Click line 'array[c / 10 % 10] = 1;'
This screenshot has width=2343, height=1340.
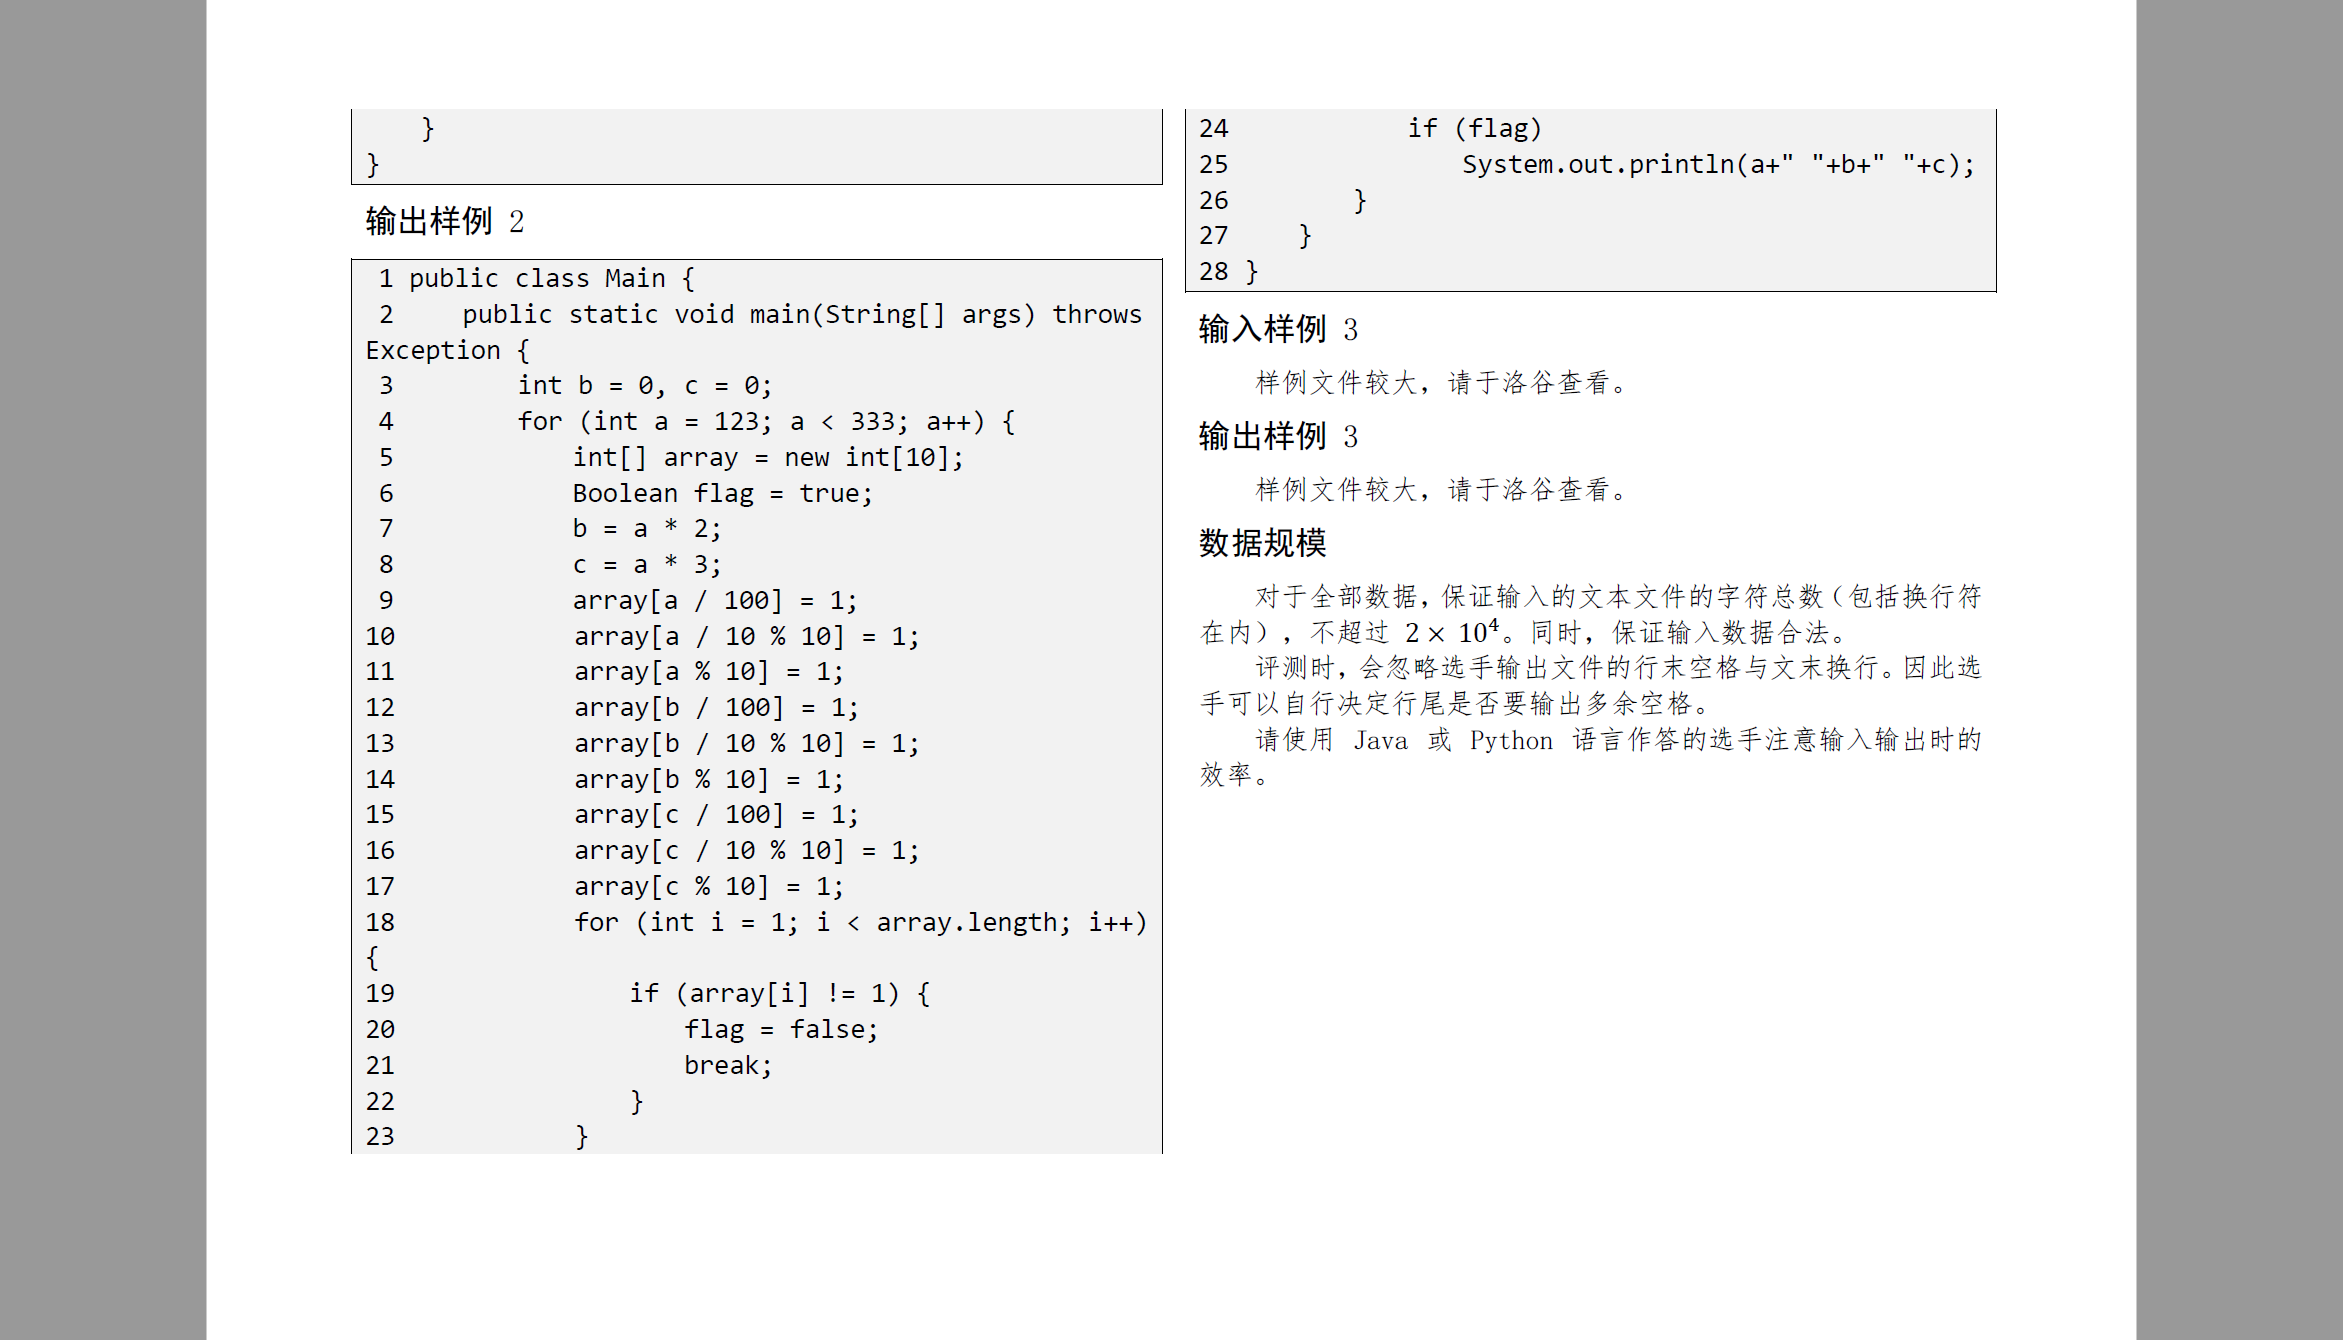tap(746, 851)
